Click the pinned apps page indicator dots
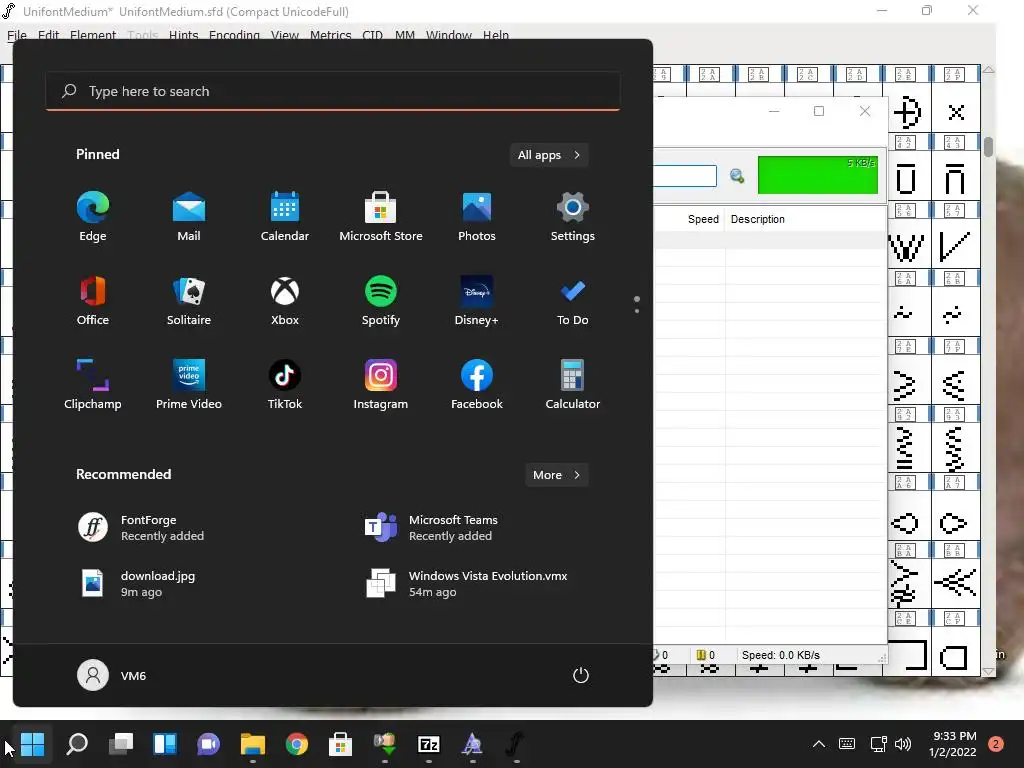The width and height of the screenshot is (1024, 768). (637, 304)
